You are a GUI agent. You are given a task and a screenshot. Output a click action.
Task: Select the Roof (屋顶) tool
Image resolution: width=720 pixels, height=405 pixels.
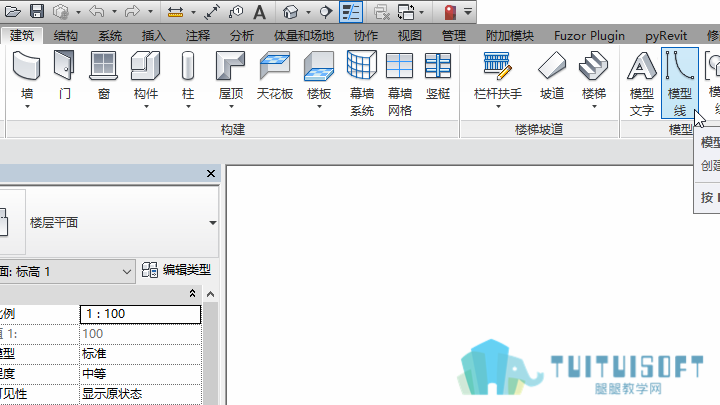click(231, 76)
